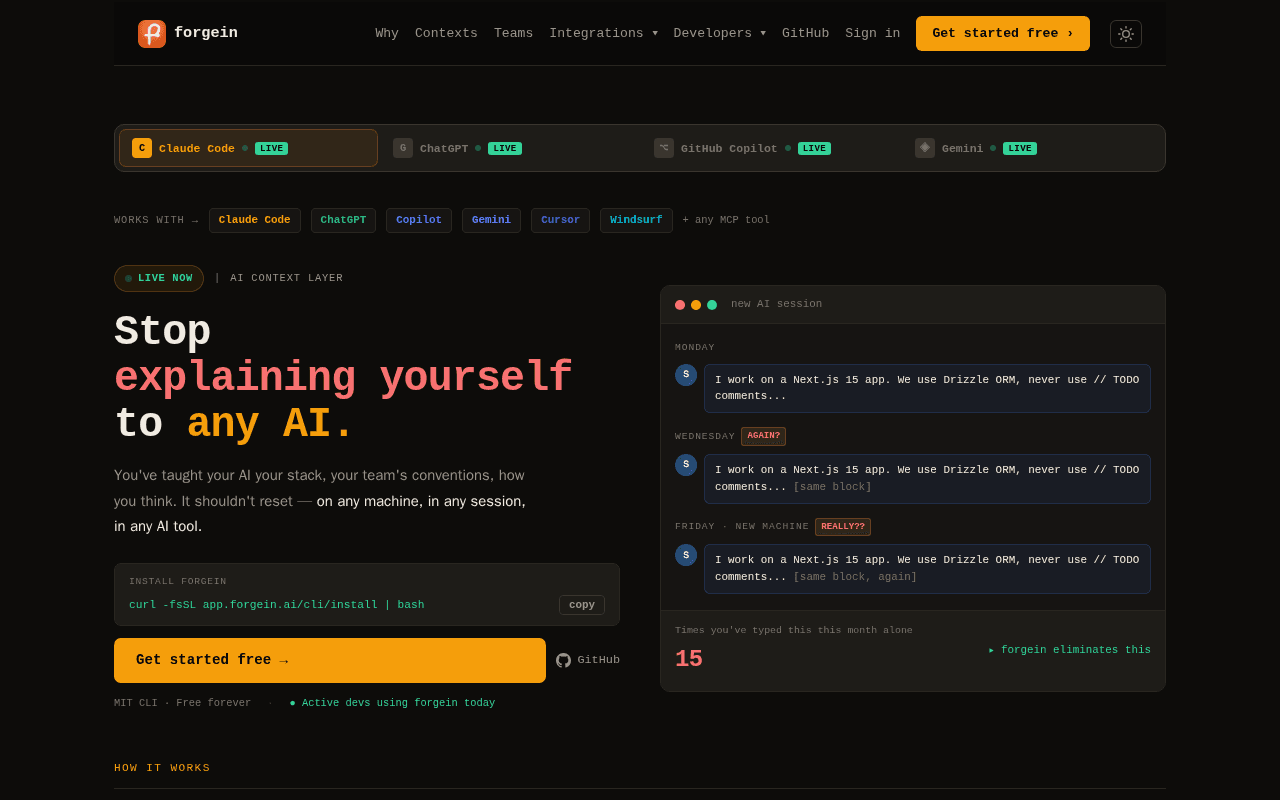Click the Windsurf works-with chip
Screen dimensions: 1280x800
(x=636, y=221)
